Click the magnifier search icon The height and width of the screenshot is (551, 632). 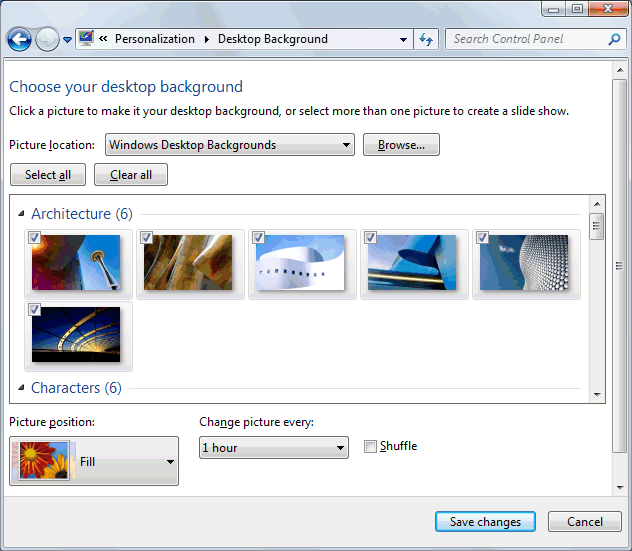[x=614, y=39]
